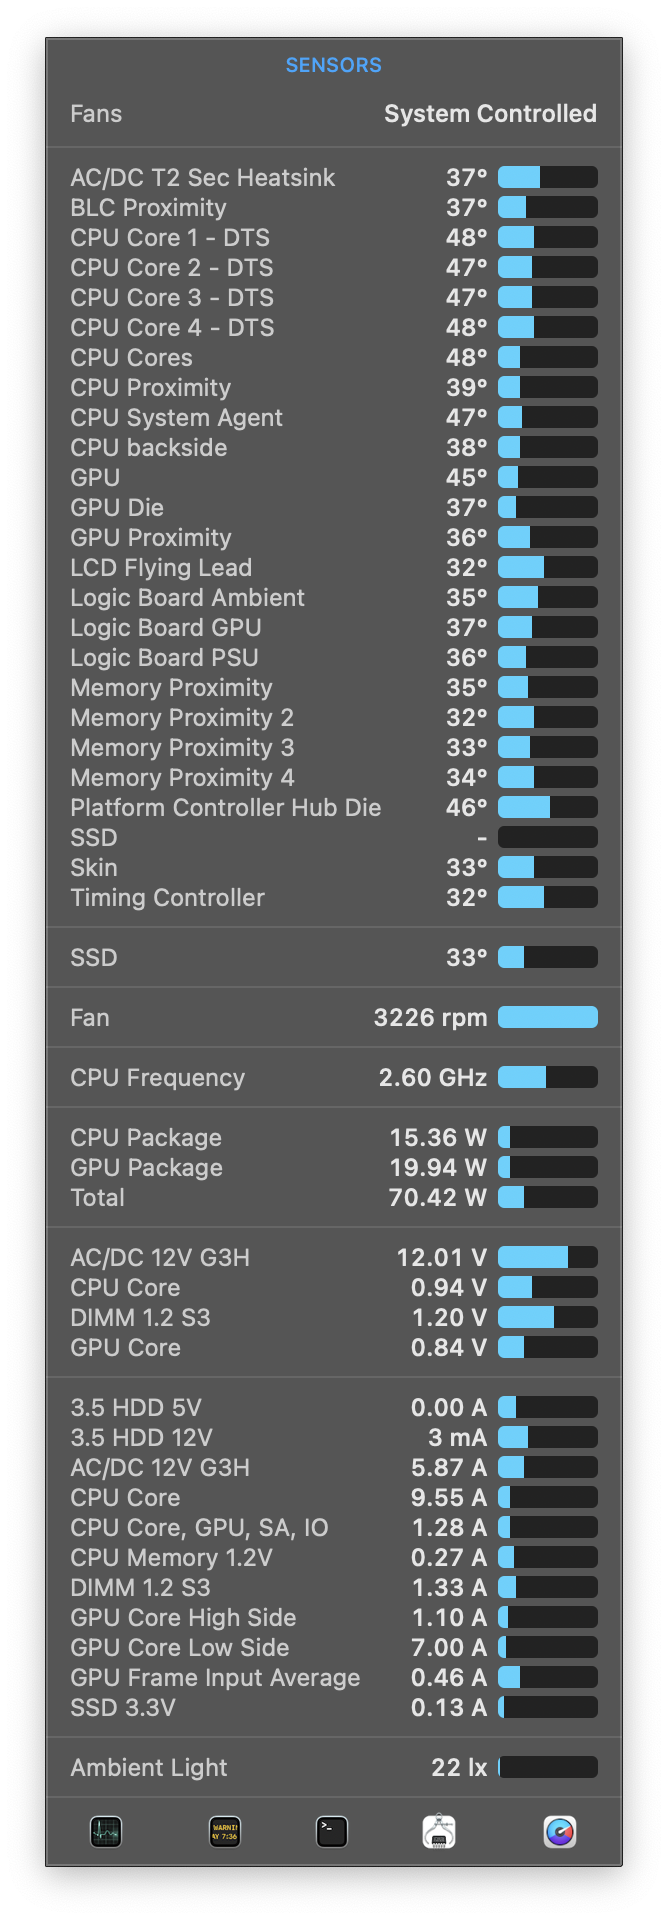Select the Total power 70.42 W row
The height and width of the screenshot is (1920, 668).
333,1198
